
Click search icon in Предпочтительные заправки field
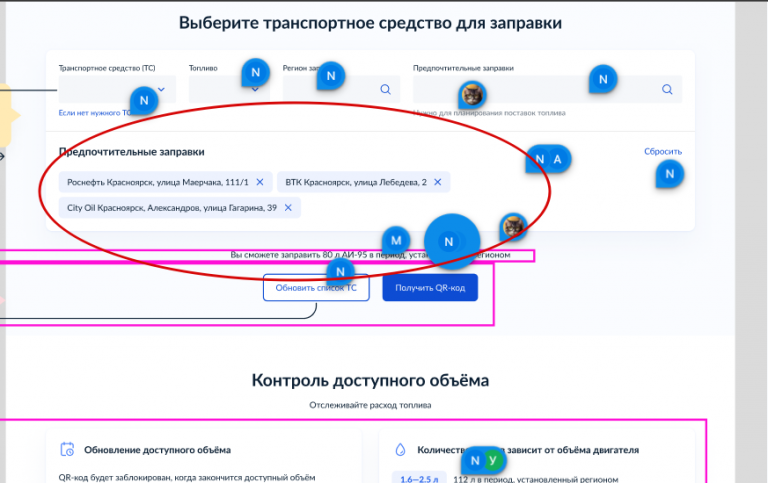pyautogui.click(x=667, y=89)
